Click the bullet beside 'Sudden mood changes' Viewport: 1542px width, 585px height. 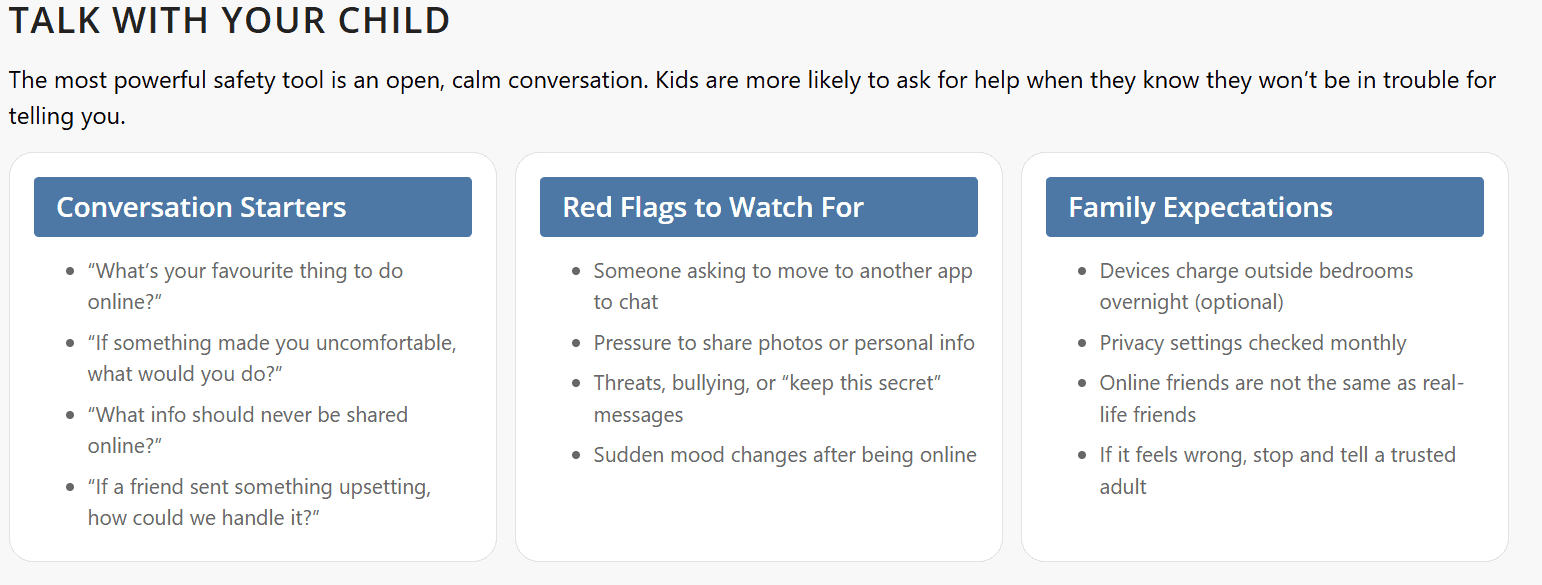pyautogui.click(x=576, y=455)
